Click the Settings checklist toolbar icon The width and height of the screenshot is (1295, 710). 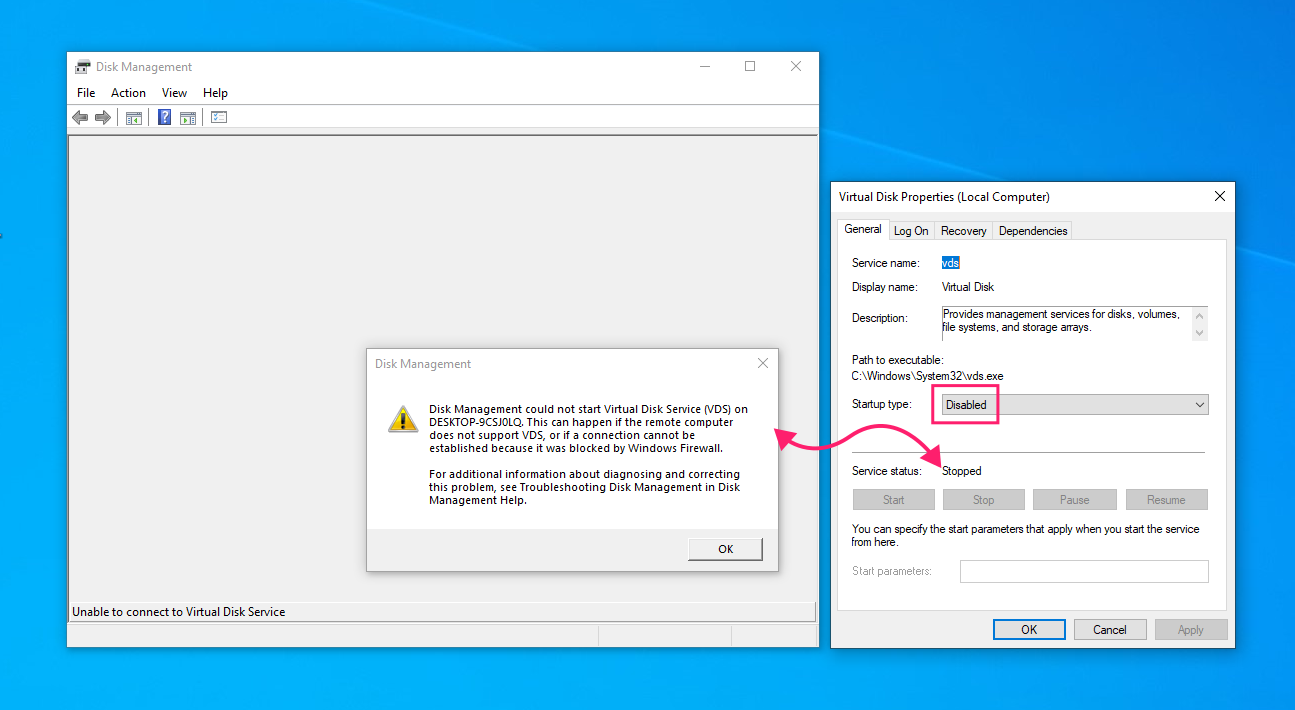click(219, 117)
